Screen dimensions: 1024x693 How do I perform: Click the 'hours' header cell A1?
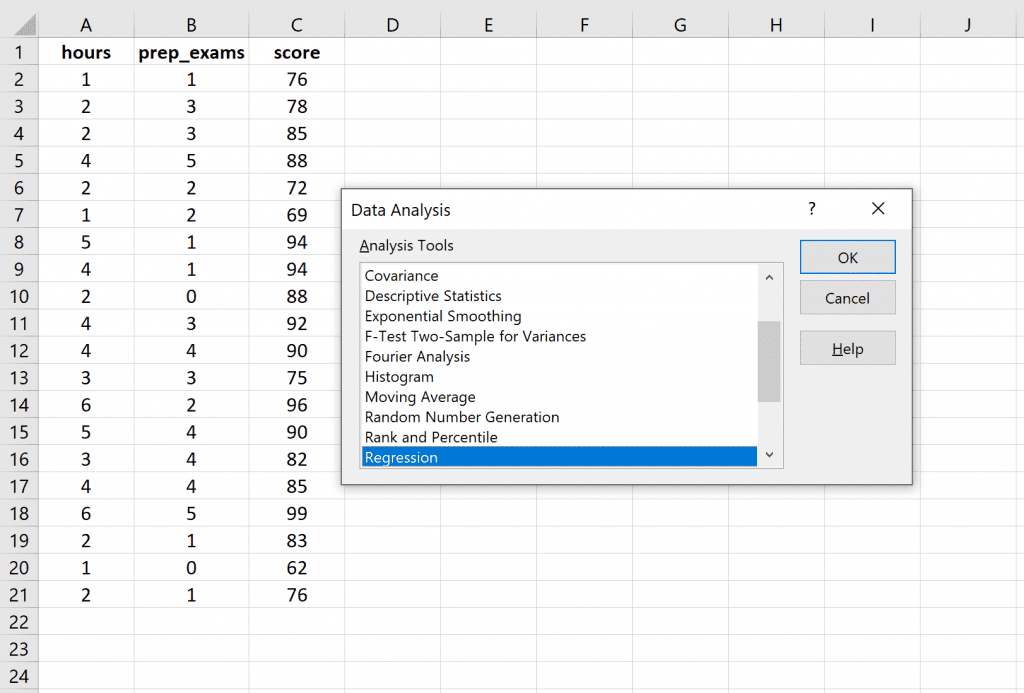tap(86, 53)
